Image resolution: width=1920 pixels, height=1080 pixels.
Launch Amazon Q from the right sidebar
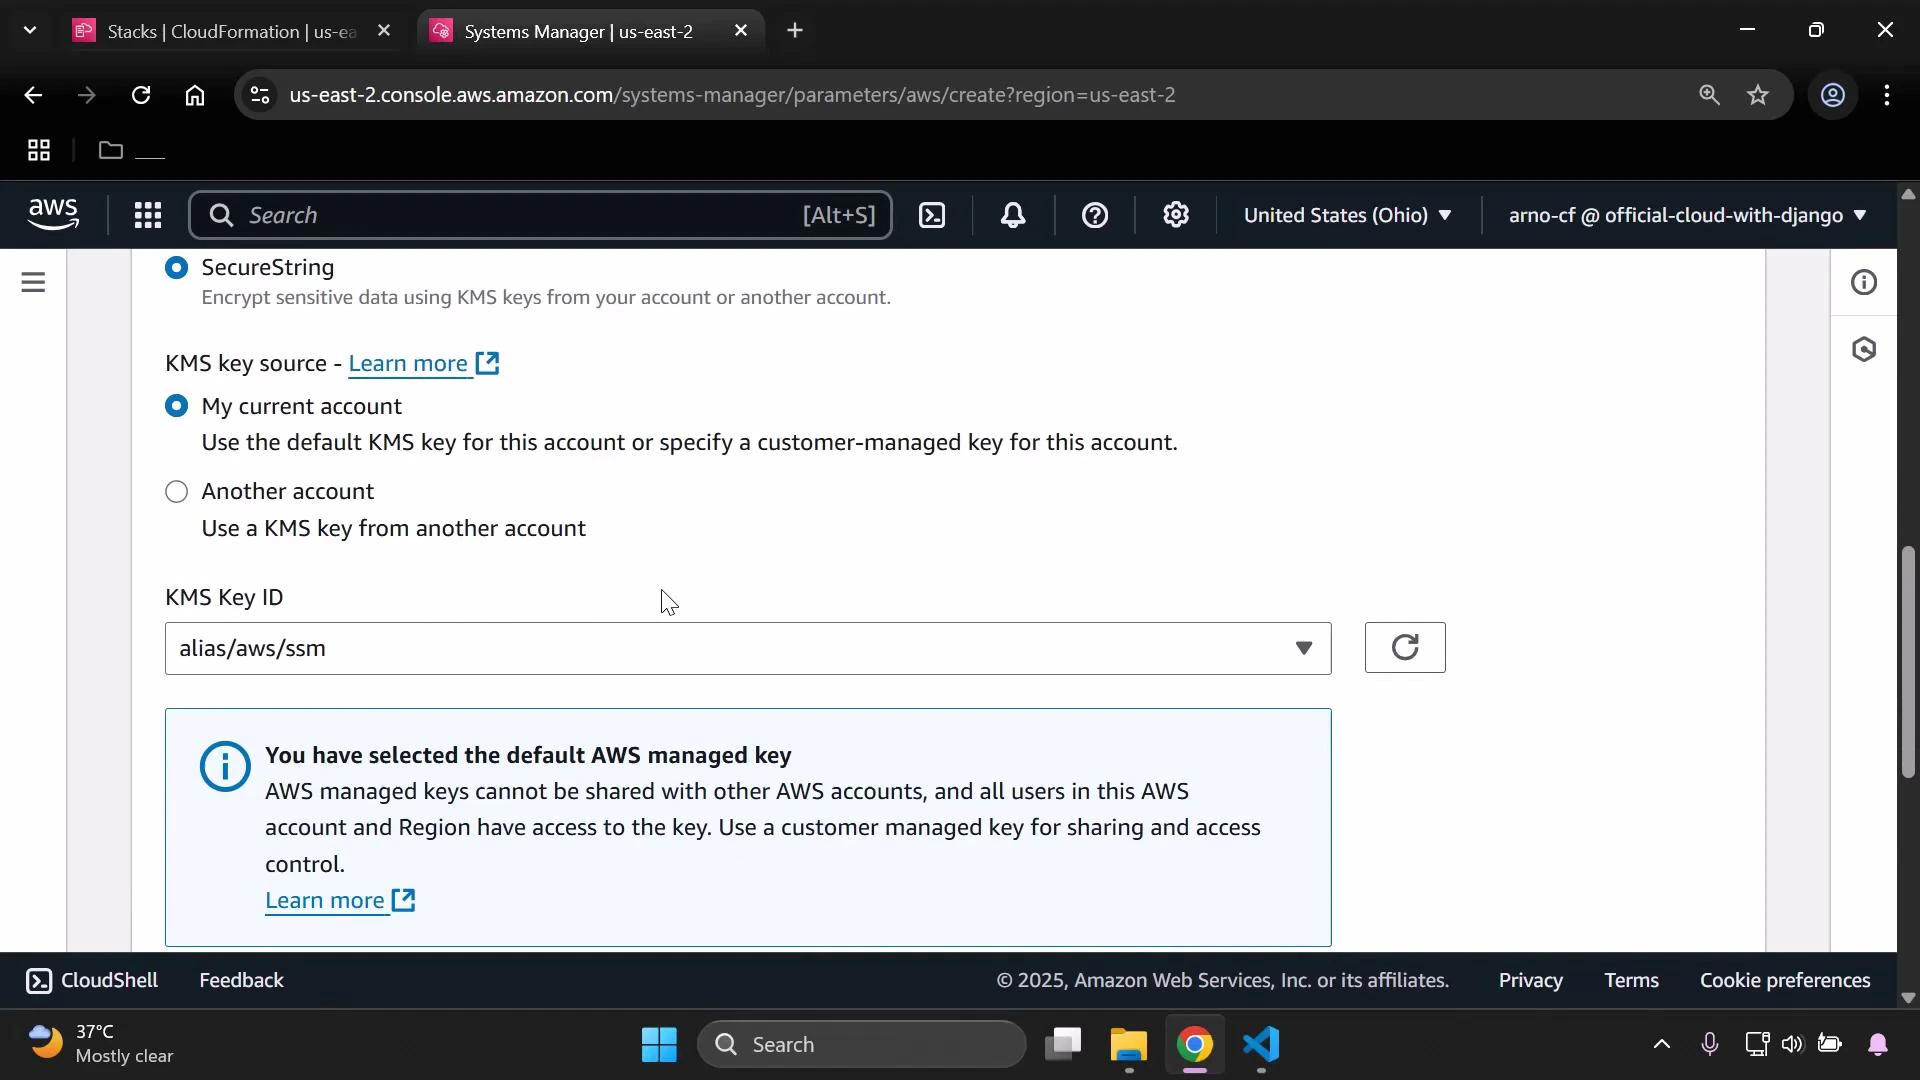[x=1864, y=350]
